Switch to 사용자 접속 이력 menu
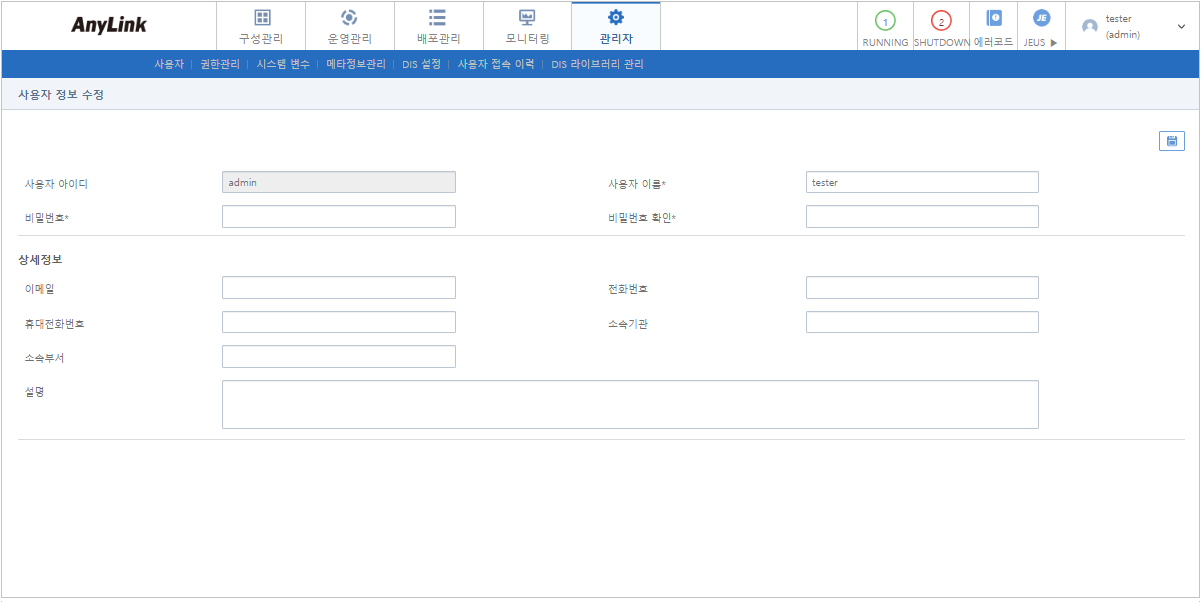The image size is (1204, 602). point(494,63)
